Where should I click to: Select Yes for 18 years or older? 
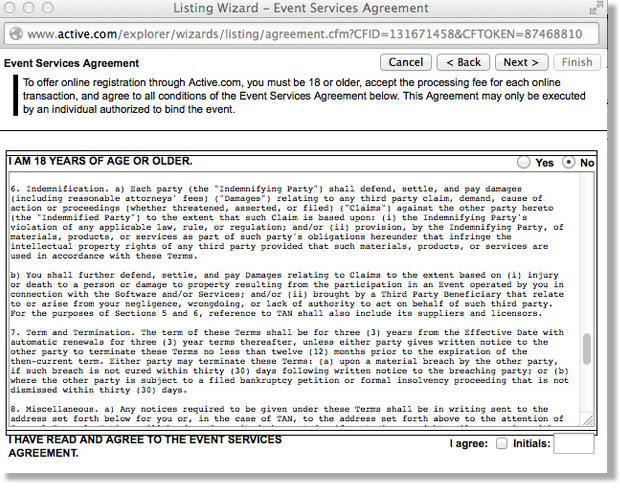point(525,162)
